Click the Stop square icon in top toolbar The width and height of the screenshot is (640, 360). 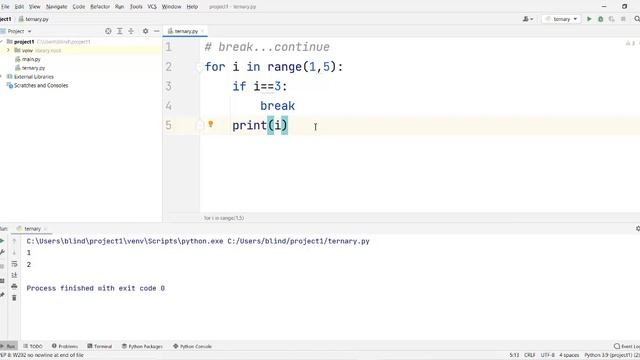tap(623, 19)
